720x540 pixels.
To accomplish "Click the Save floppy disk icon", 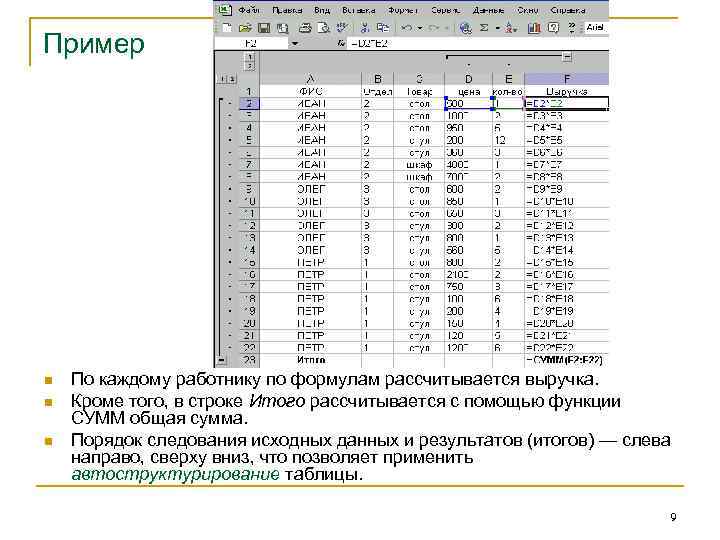I will pyautogui.click(x=264, y=28).
